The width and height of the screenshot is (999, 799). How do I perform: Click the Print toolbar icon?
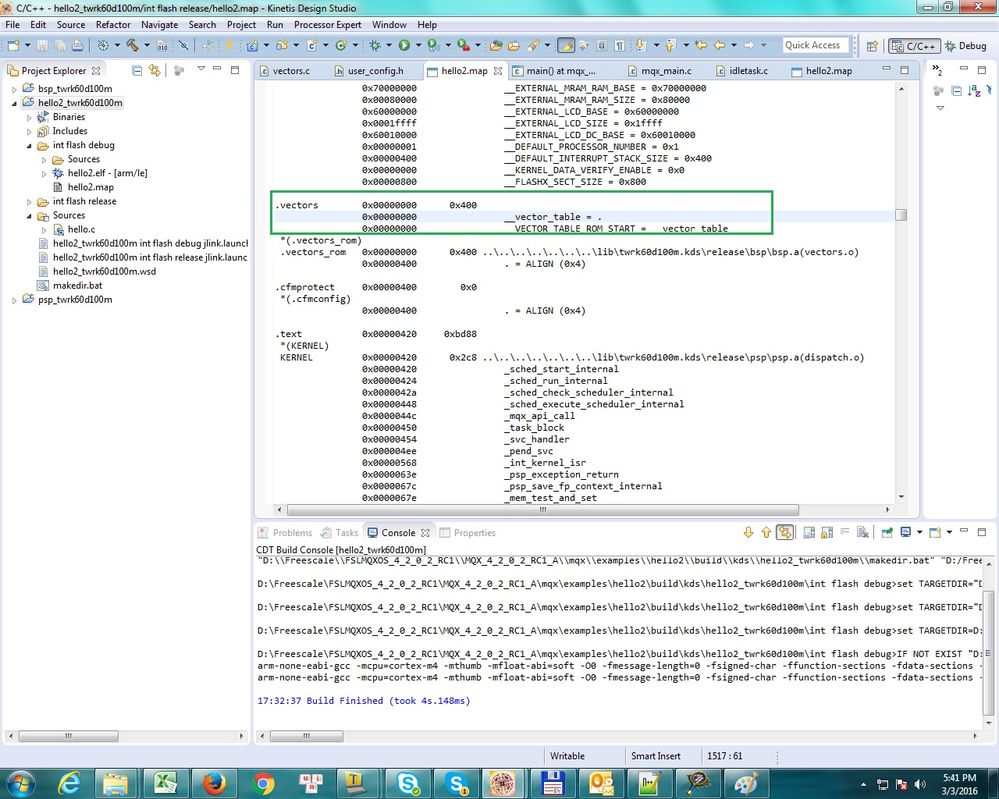(x=77, y=45)
